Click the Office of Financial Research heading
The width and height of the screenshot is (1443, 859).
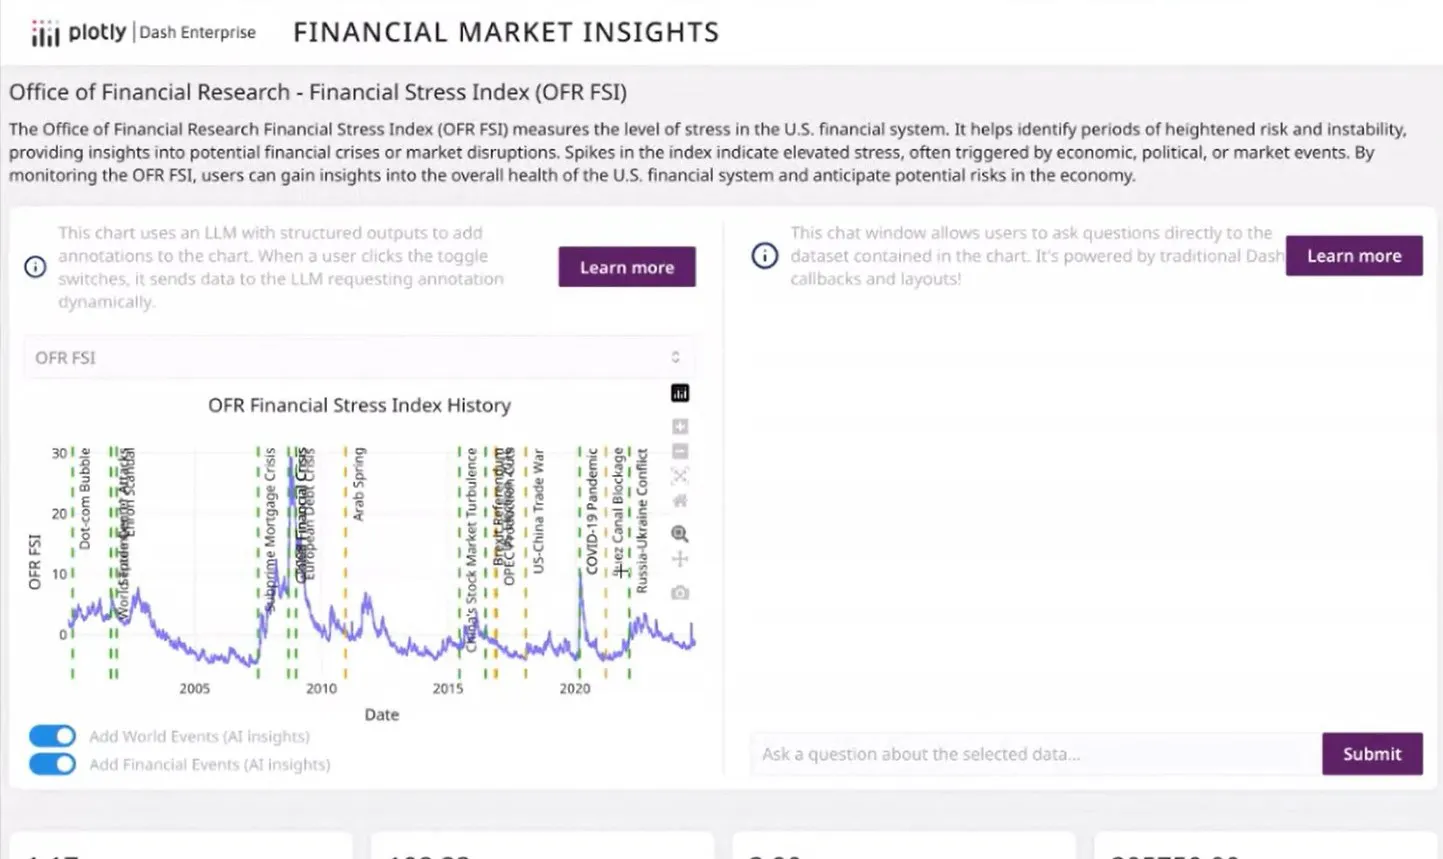coord(318,92)
